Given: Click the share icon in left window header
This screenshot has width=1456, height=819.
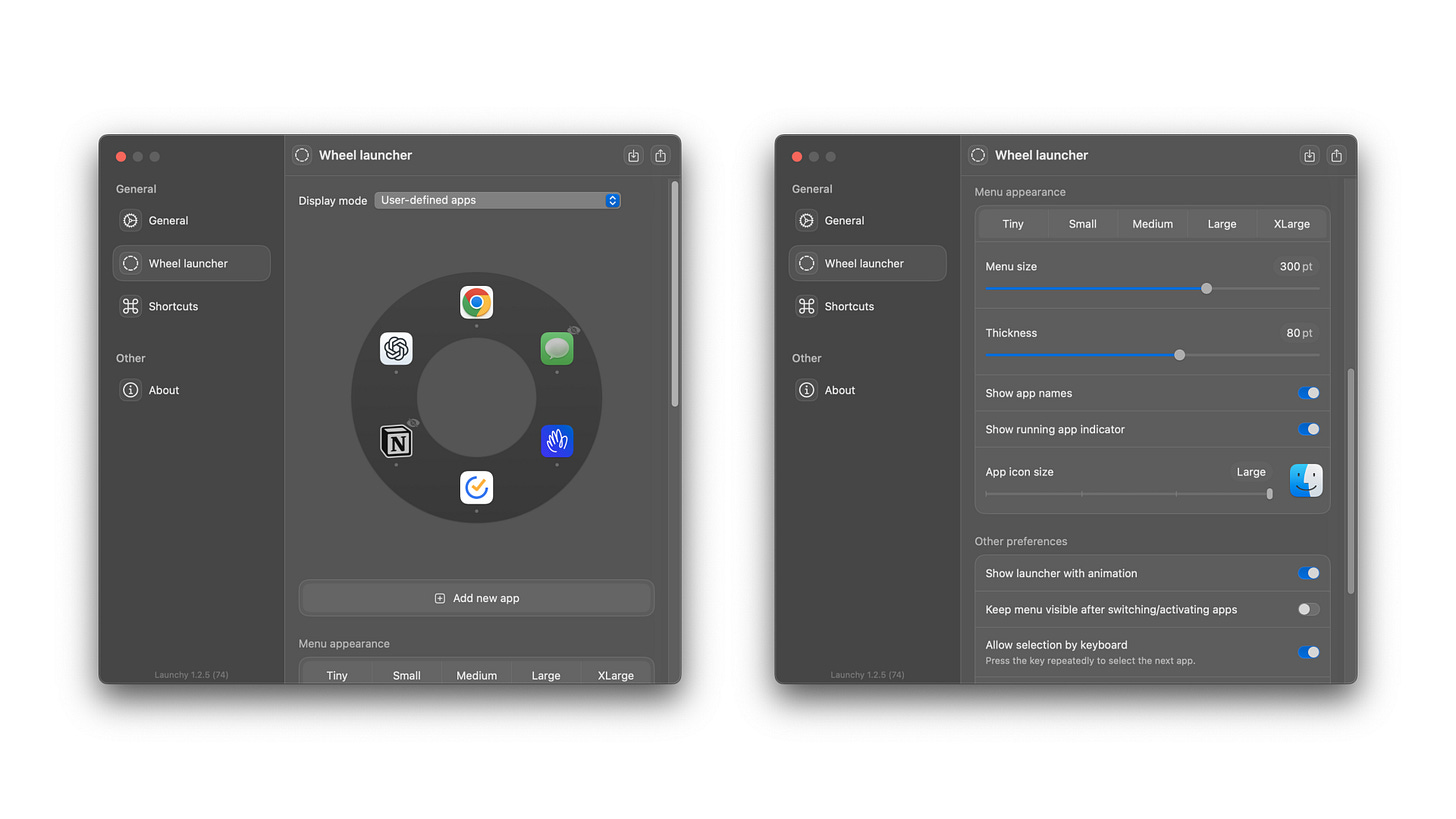Looking at the screenshot, I should point(660,155).
